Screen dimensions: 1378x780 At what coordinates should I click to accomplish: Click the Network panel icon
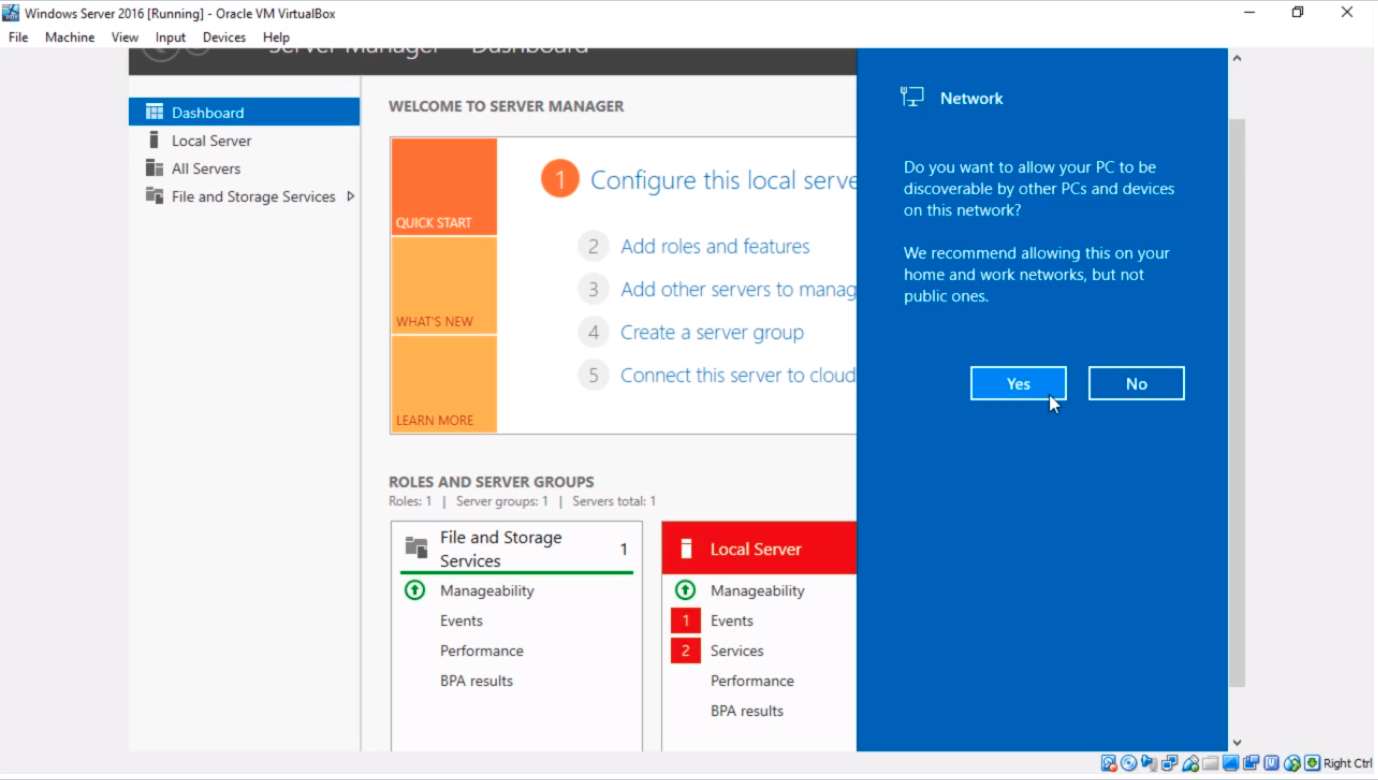912,97
